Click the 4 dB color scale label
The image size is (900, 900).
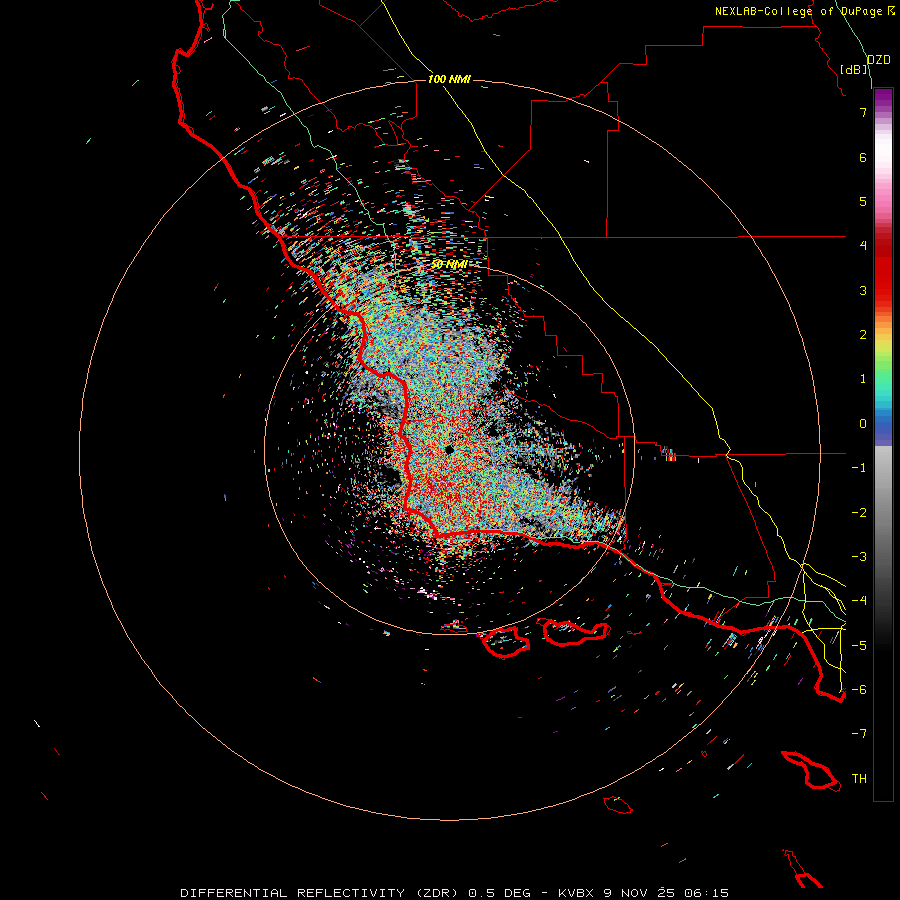click(863, 246)
